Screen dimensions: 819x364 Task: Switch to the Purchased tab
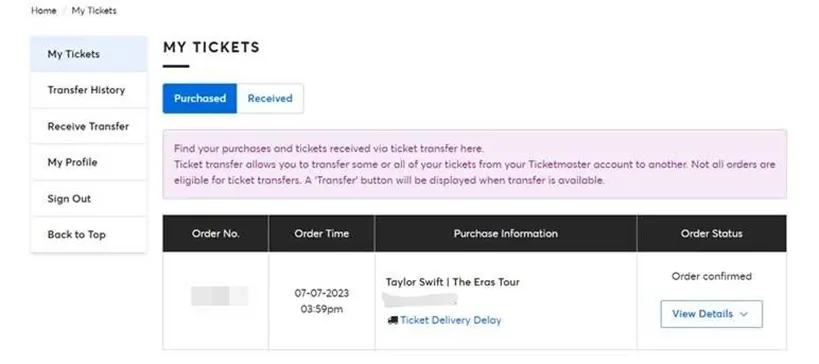tap(200, 98)
